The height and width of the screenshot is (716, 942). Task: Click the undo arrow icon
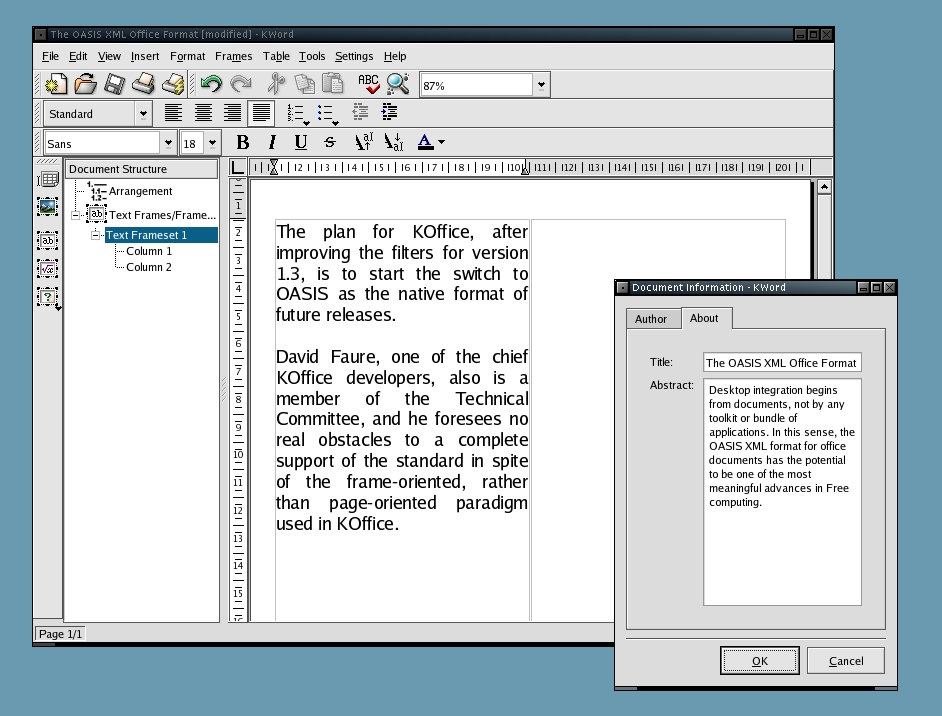(x=211, y=85)
